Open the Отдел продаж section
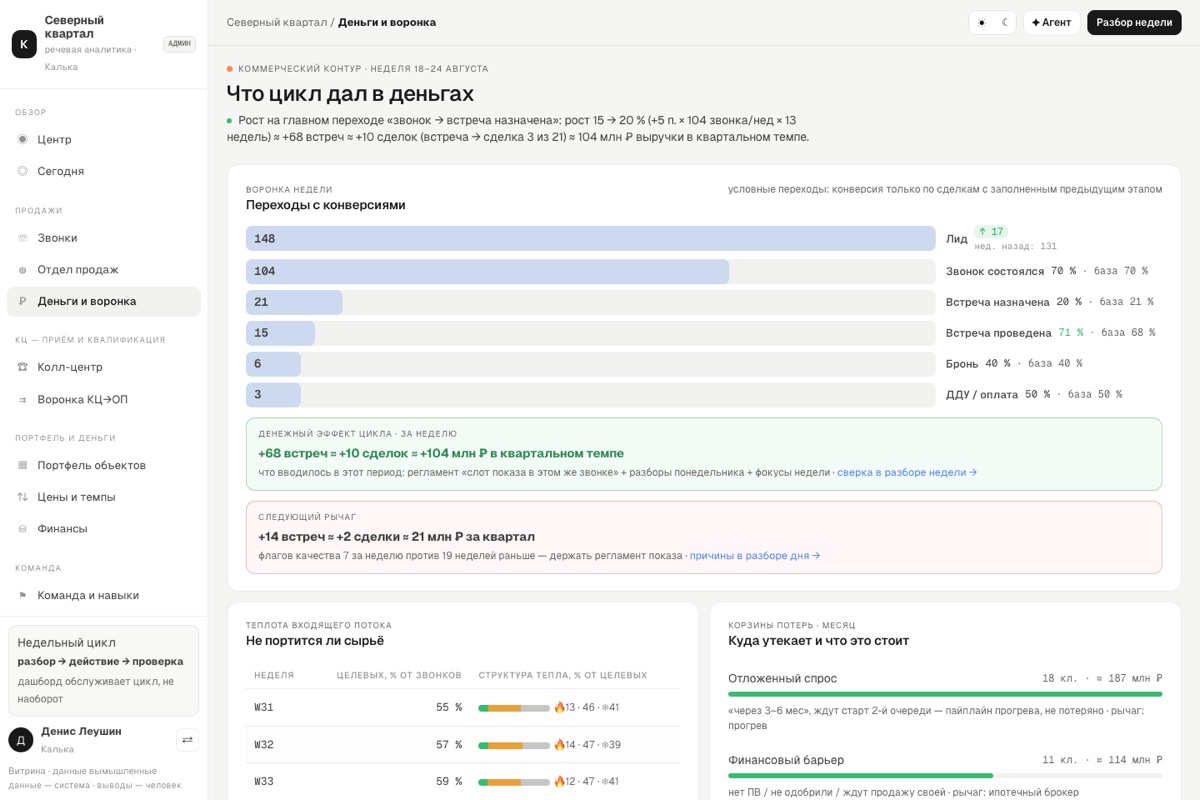The width and height of the screenshot is (1200, 800). 104,270
